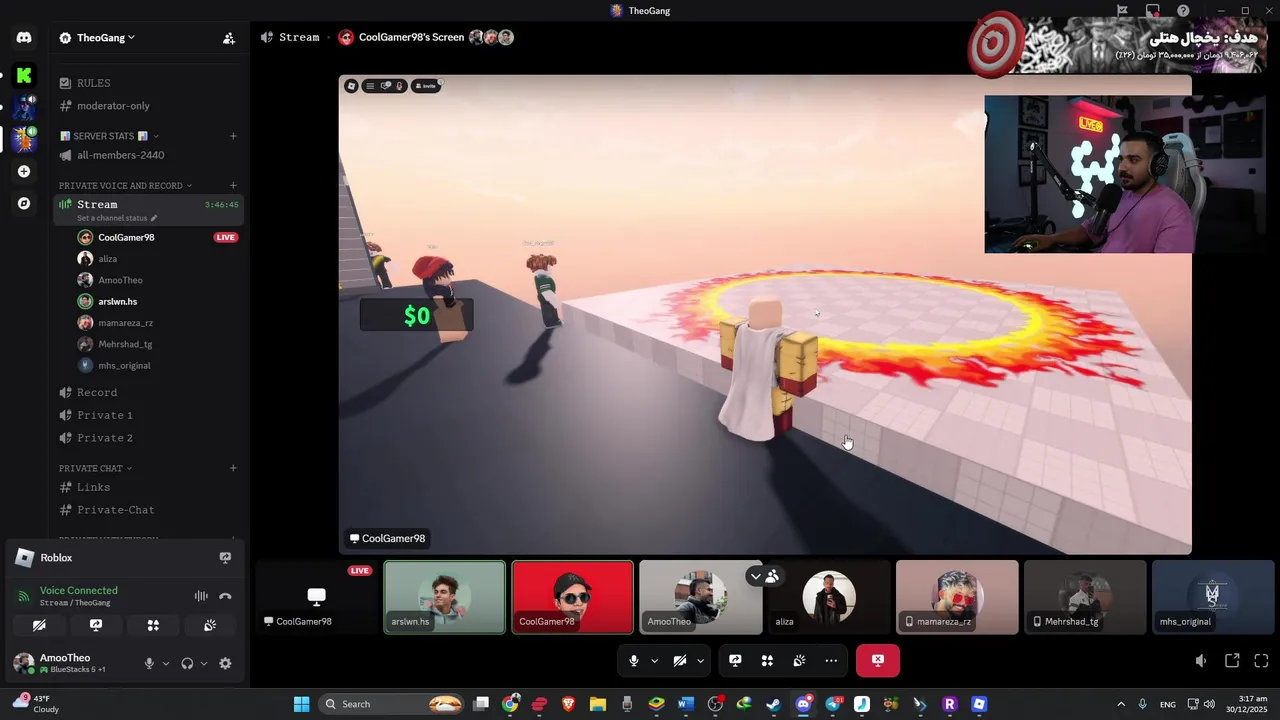Expand output device options in user panel
This screenshot has height=720, width=1280.
(x=204, y=663)
